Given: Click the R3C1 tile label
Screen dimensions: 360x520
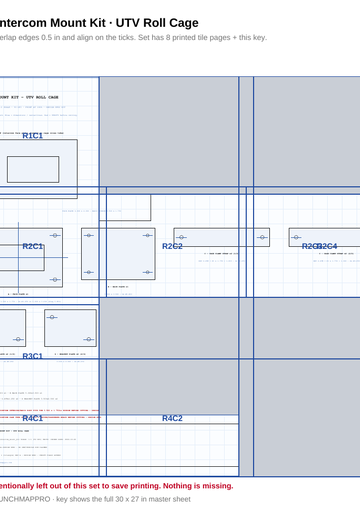Looking at the screenshot, I should click(x=33, y=356).
